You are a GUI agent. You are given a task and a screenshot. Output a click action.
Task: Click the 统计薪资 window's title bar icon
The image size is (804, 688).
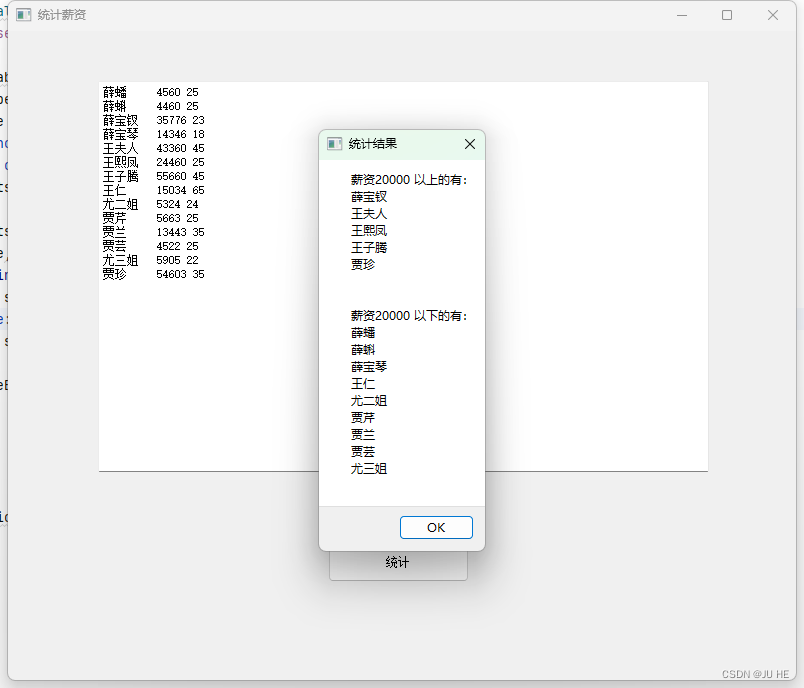click(x=24, y=15)
